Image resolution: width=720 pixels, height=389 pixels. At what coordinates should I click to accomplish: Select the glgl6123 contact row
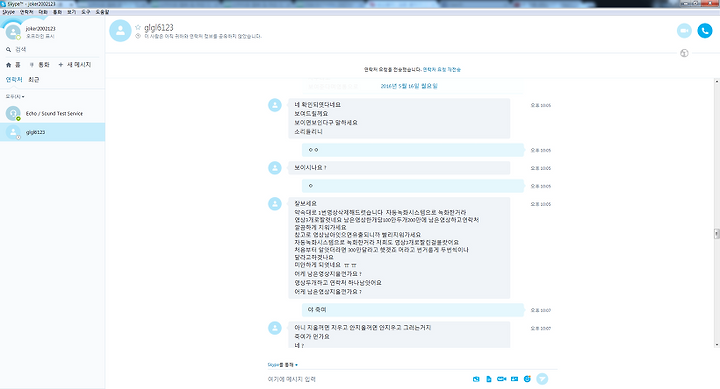tap(52, 132)
